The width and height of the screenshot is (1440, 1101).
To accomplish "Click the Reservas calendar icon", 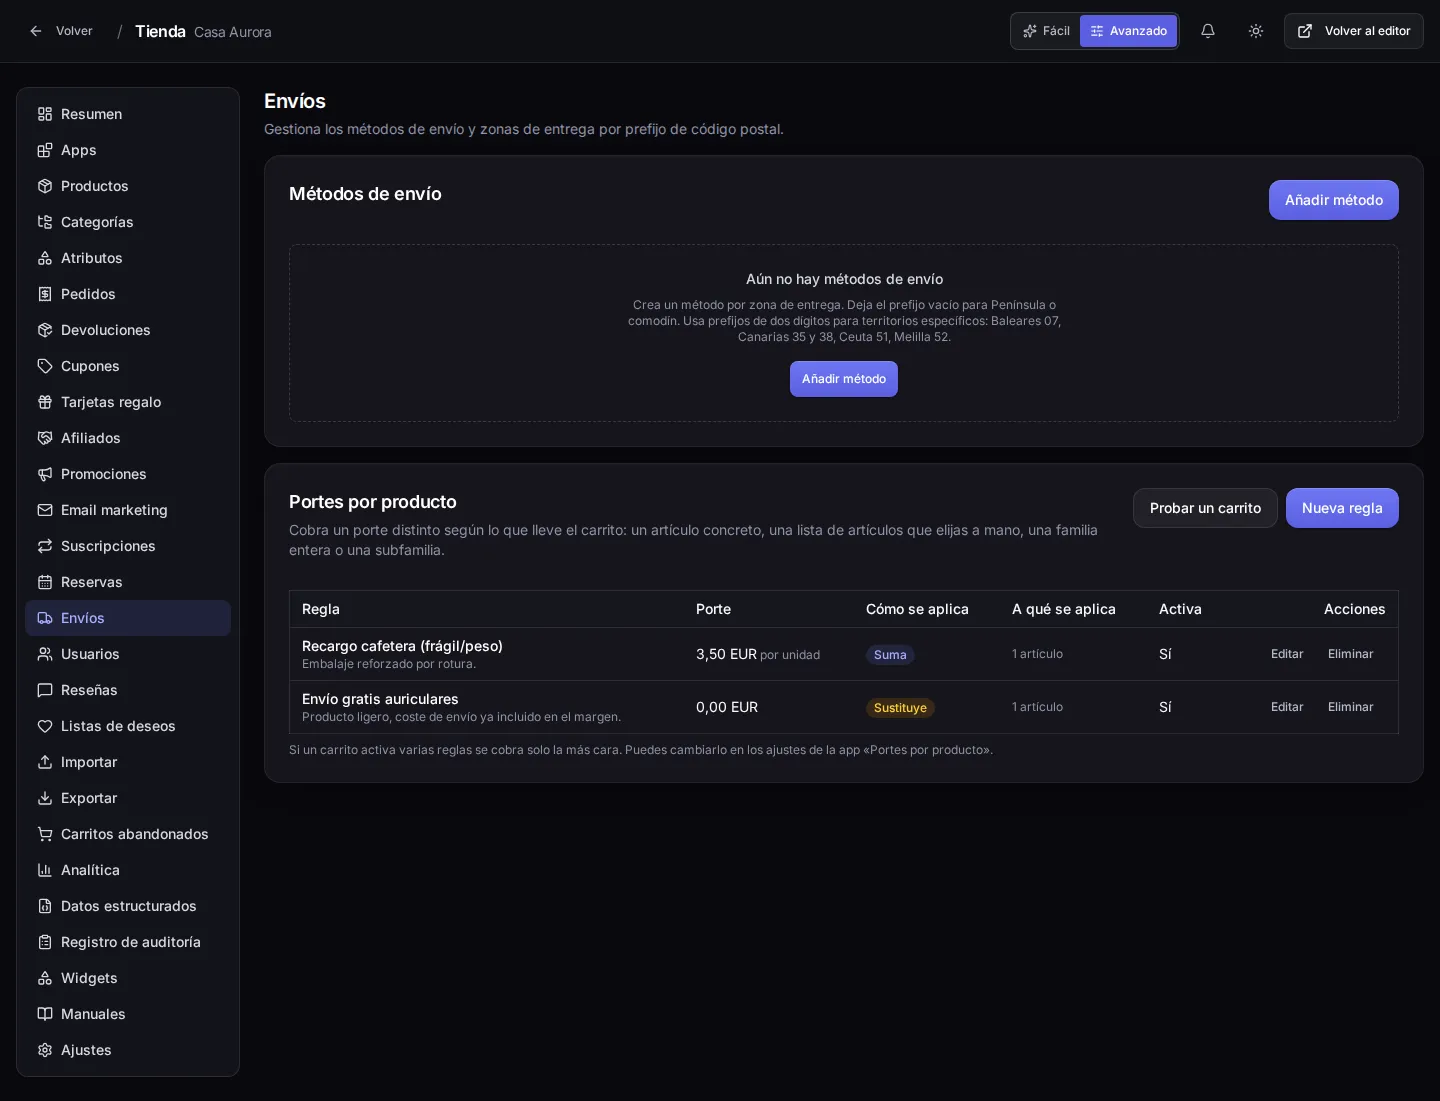I will (x=45, y=582).
